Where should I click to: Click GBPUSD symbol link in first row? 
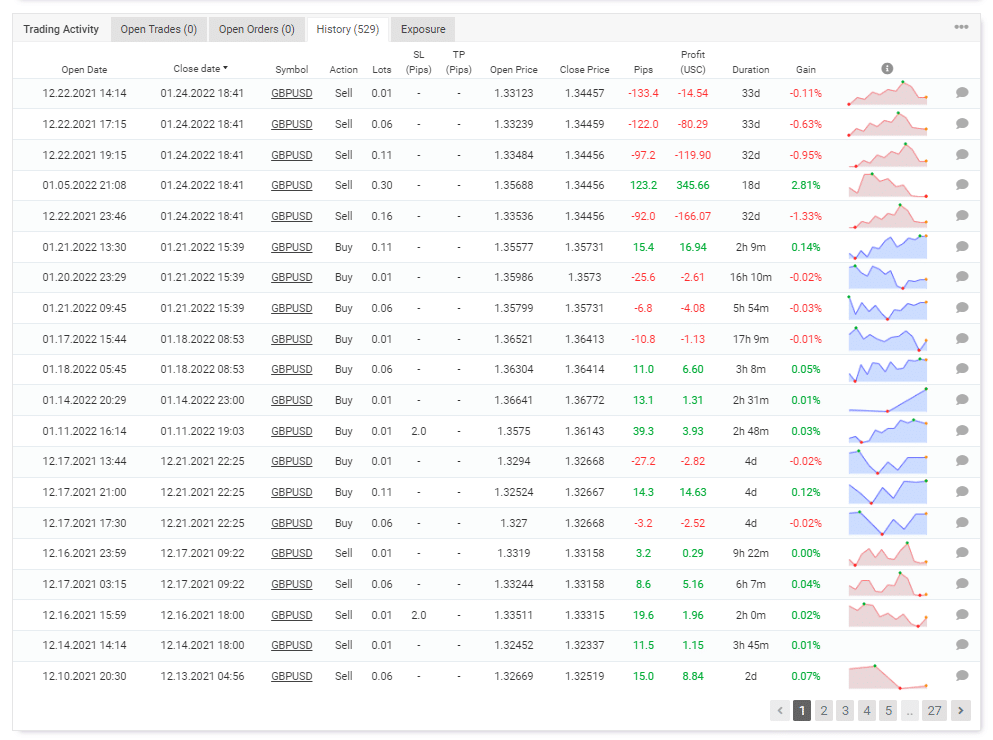tap(292, 93)
